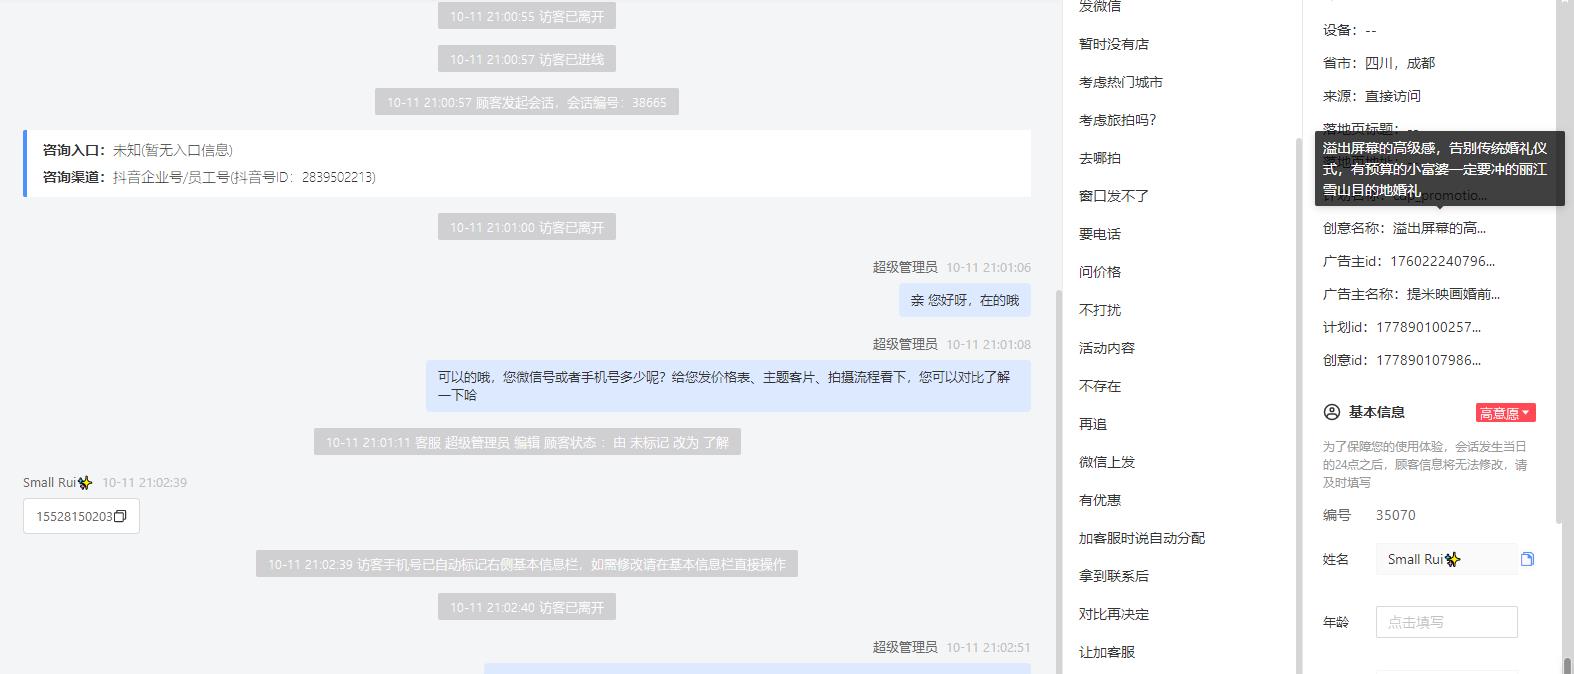Viewport: 1574px width, 674px height.
Task: Click the 21:00:57 访客已进线 notice
Action: pyautogui.click(x=527, y=59)
